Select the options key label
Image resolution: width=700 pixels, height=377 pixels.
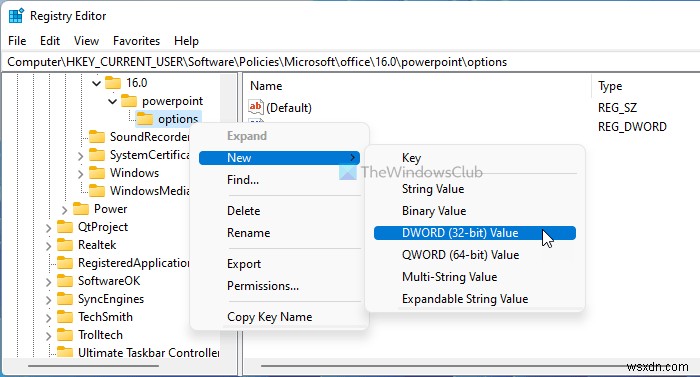coord(178,119)
